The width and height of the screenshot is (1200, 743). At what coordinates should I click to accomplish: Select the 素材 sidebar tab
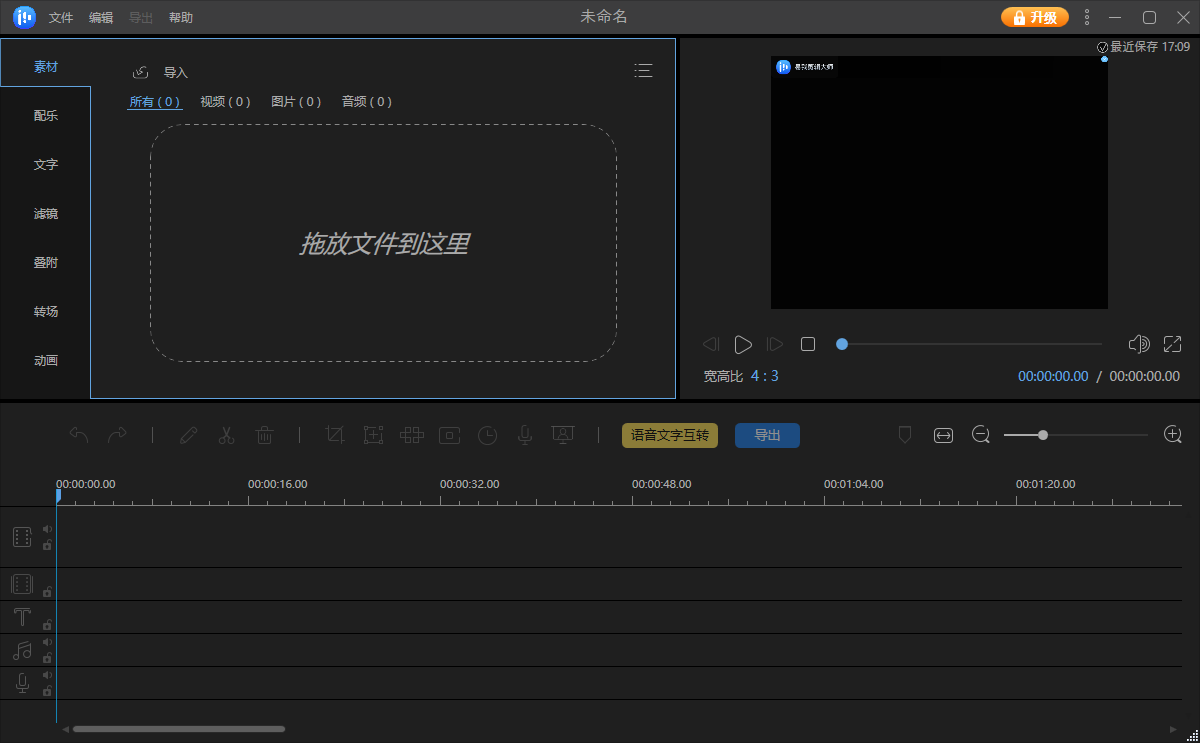tap(45, 66)
